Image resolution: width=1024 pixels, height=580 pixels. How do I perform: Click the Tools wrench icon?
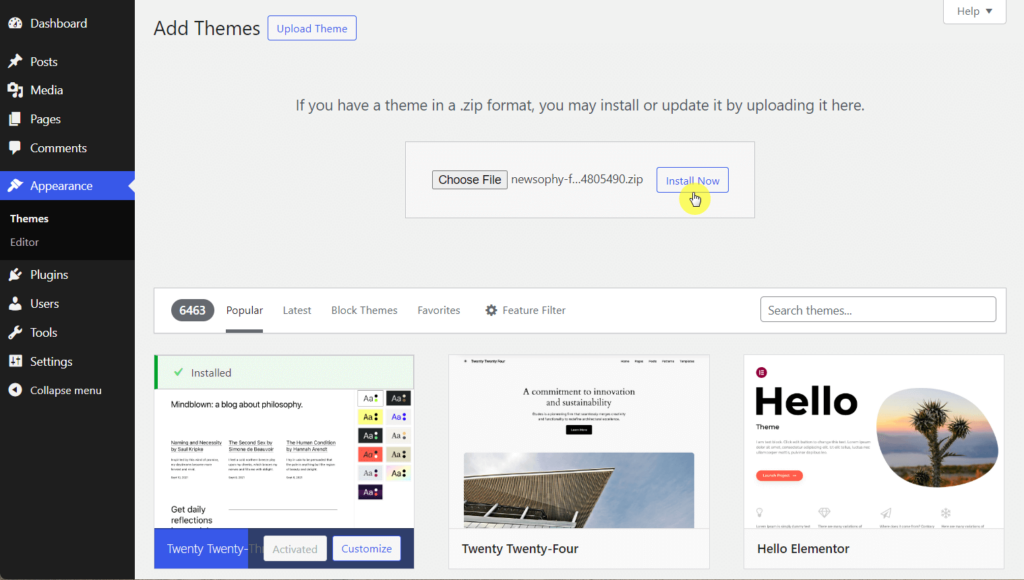point(15,332)
